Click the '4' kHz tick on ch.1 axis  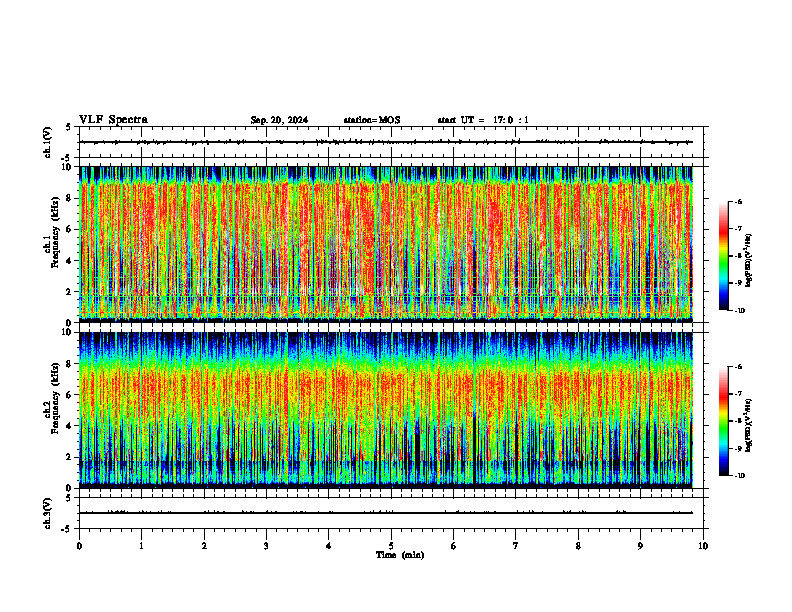click(69, 261)
